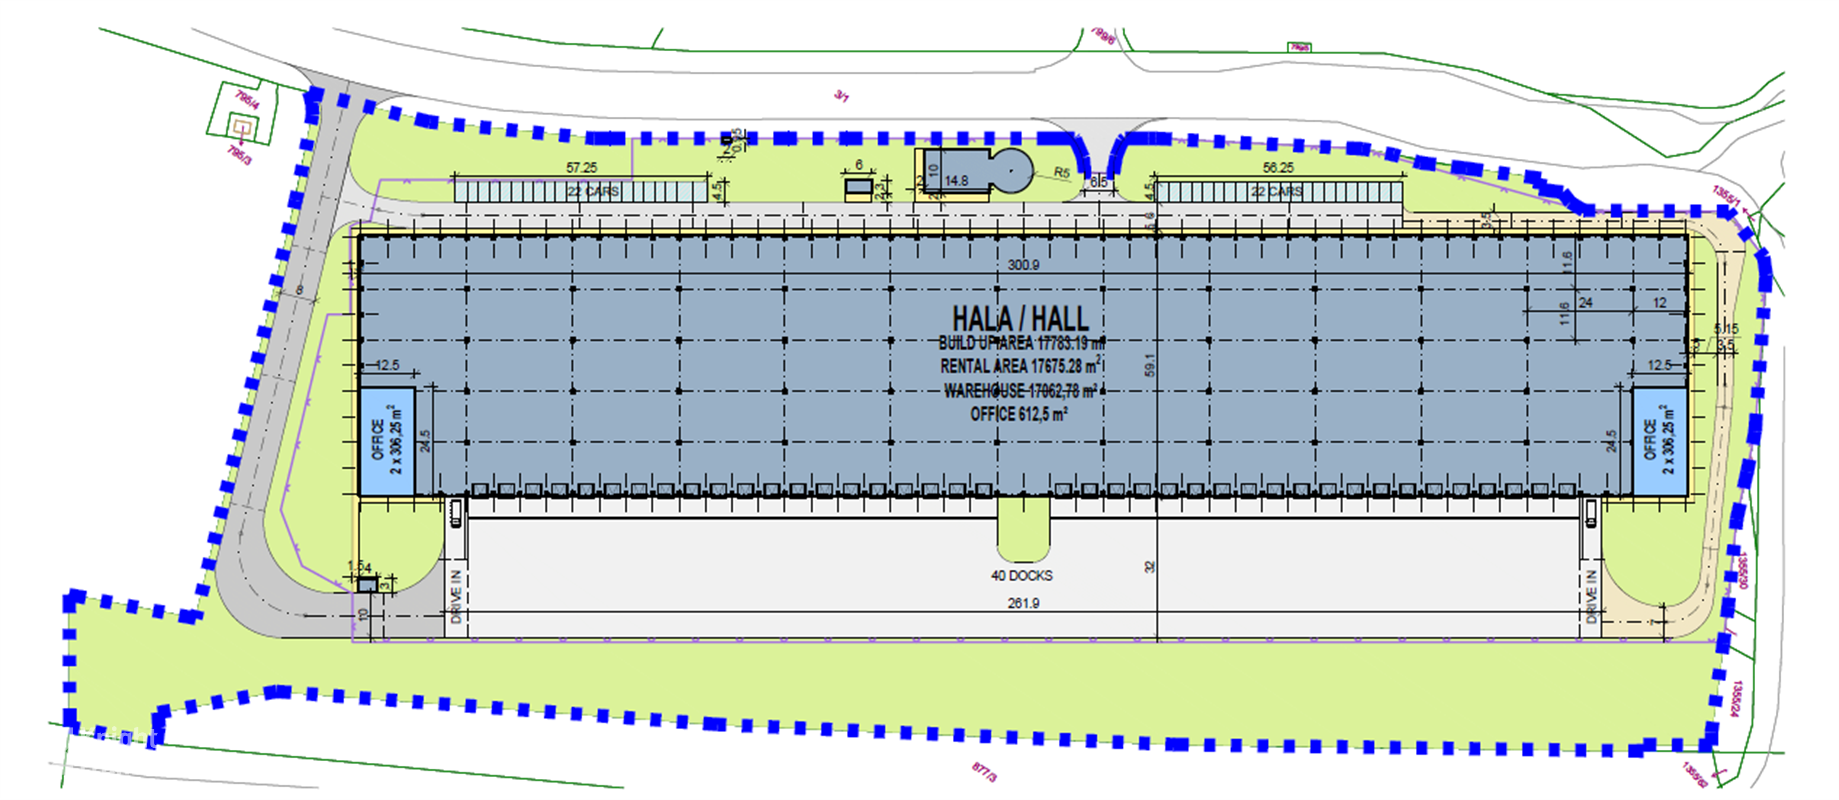Click the parcel number 877/3 label
The height and width of the screenshot is (800, 1839).
click(984, 772)
